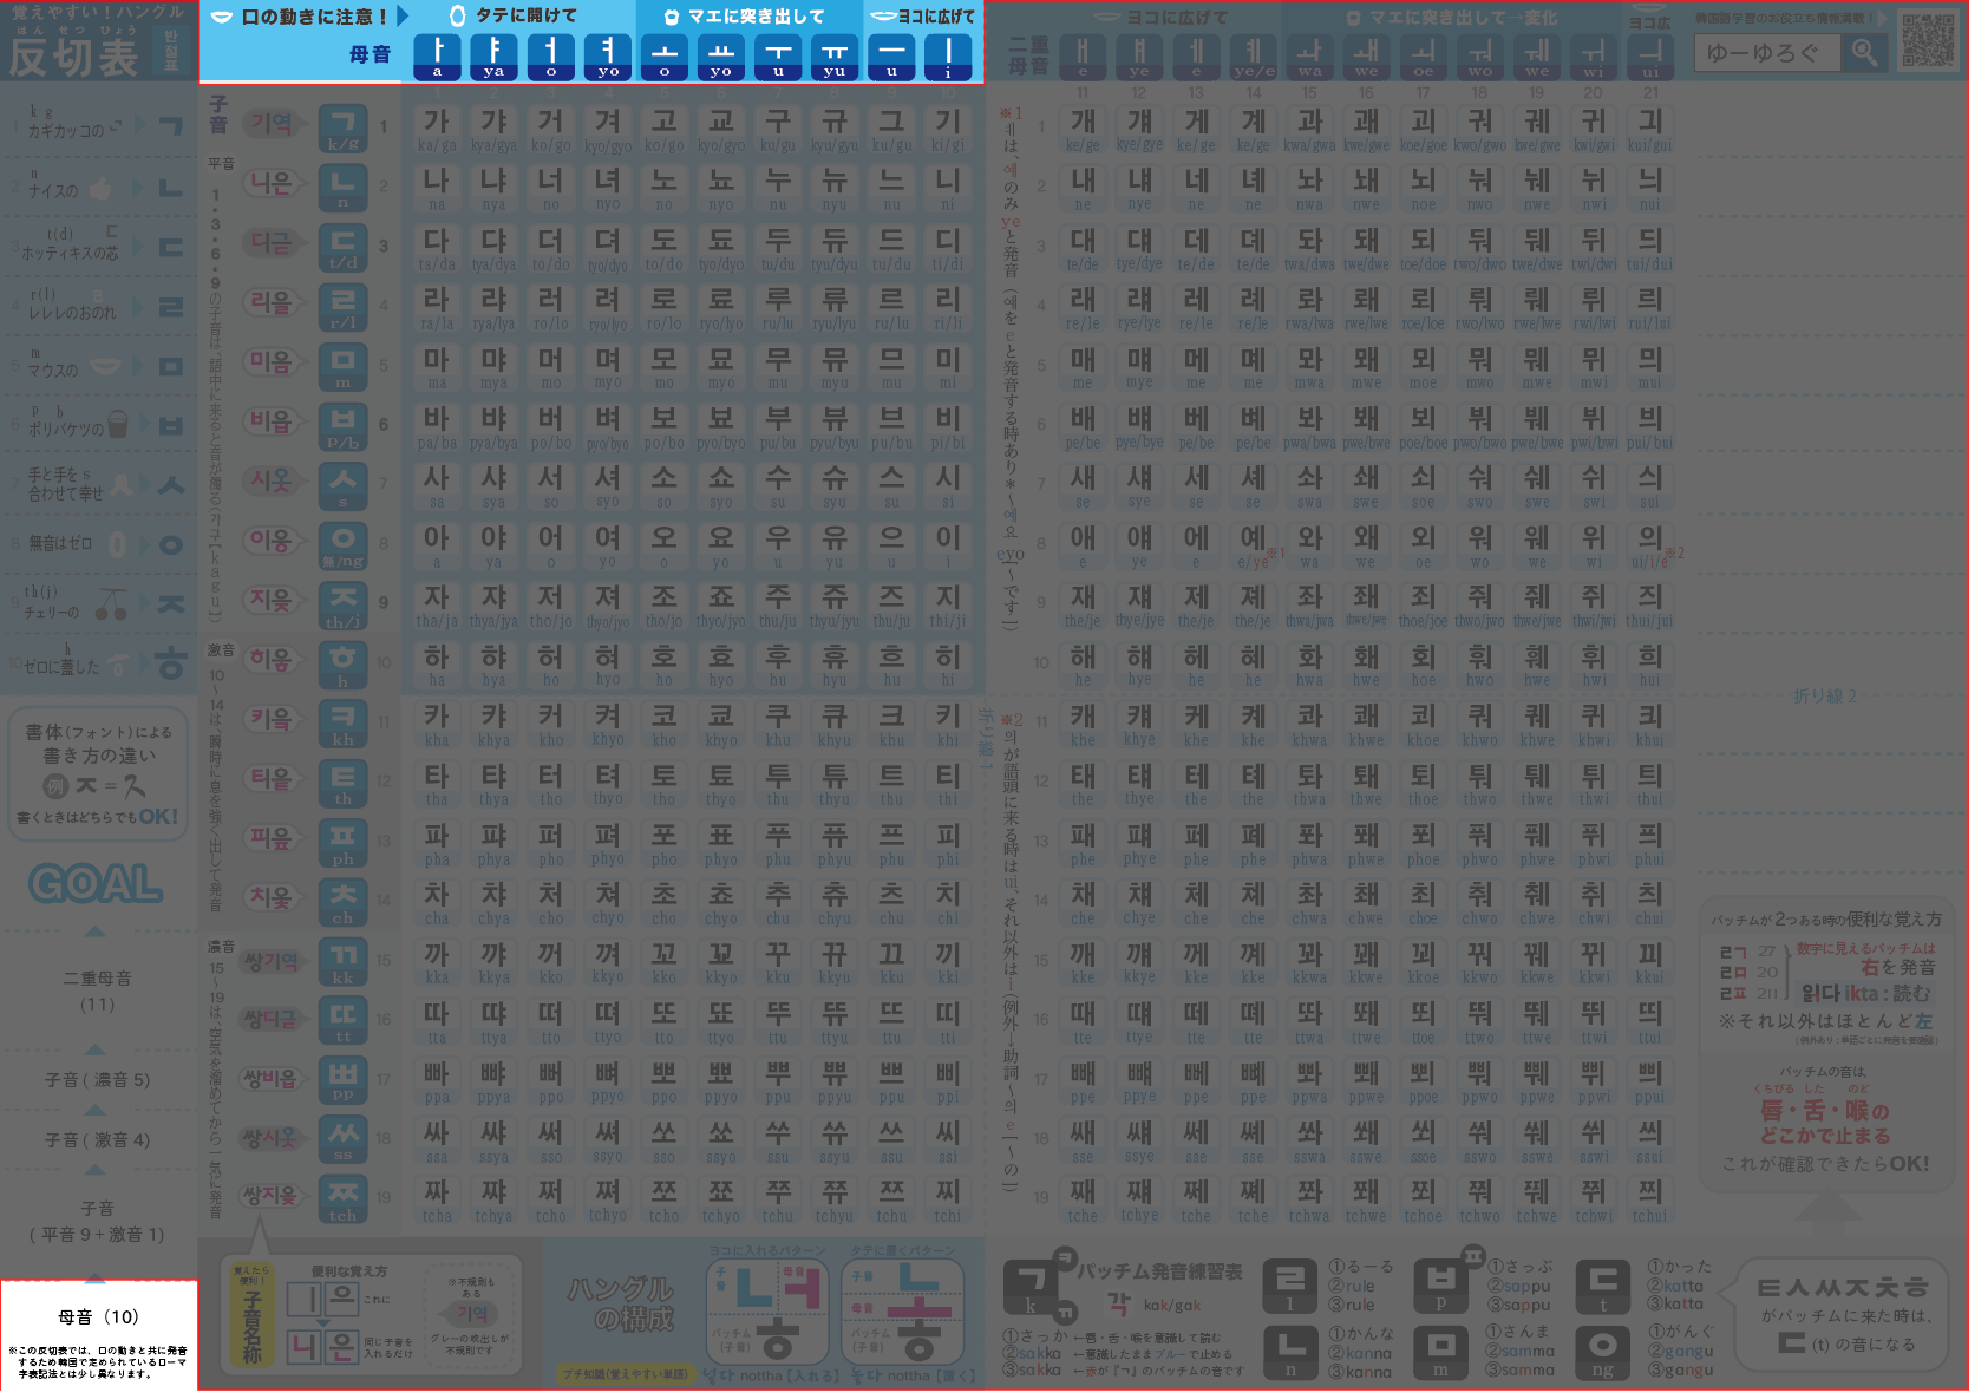Select the ㅢ (ui) double vowel tile

tap(1650, 57)
